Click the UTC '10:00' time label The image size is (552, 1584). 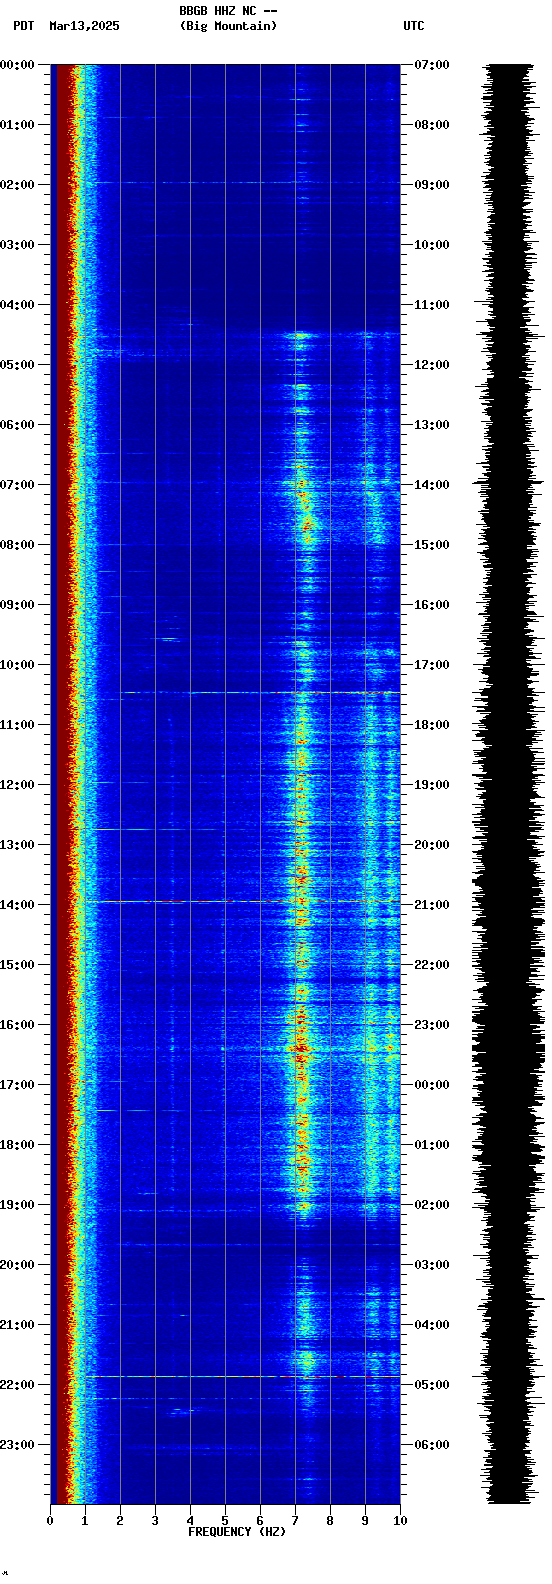pyautogui.click(x=432, y=245)
